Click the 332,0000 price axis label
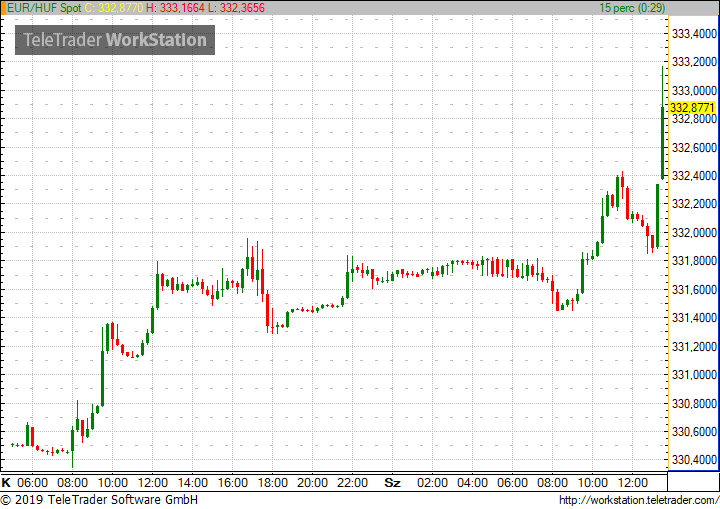720x509 pixels. coord(694,232)
